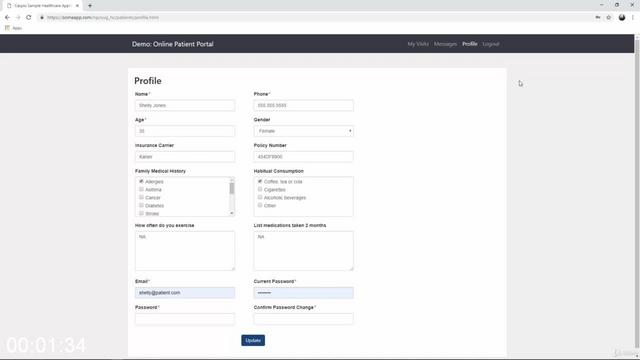Open the Chrome three-dot menu

click(633, 18)
